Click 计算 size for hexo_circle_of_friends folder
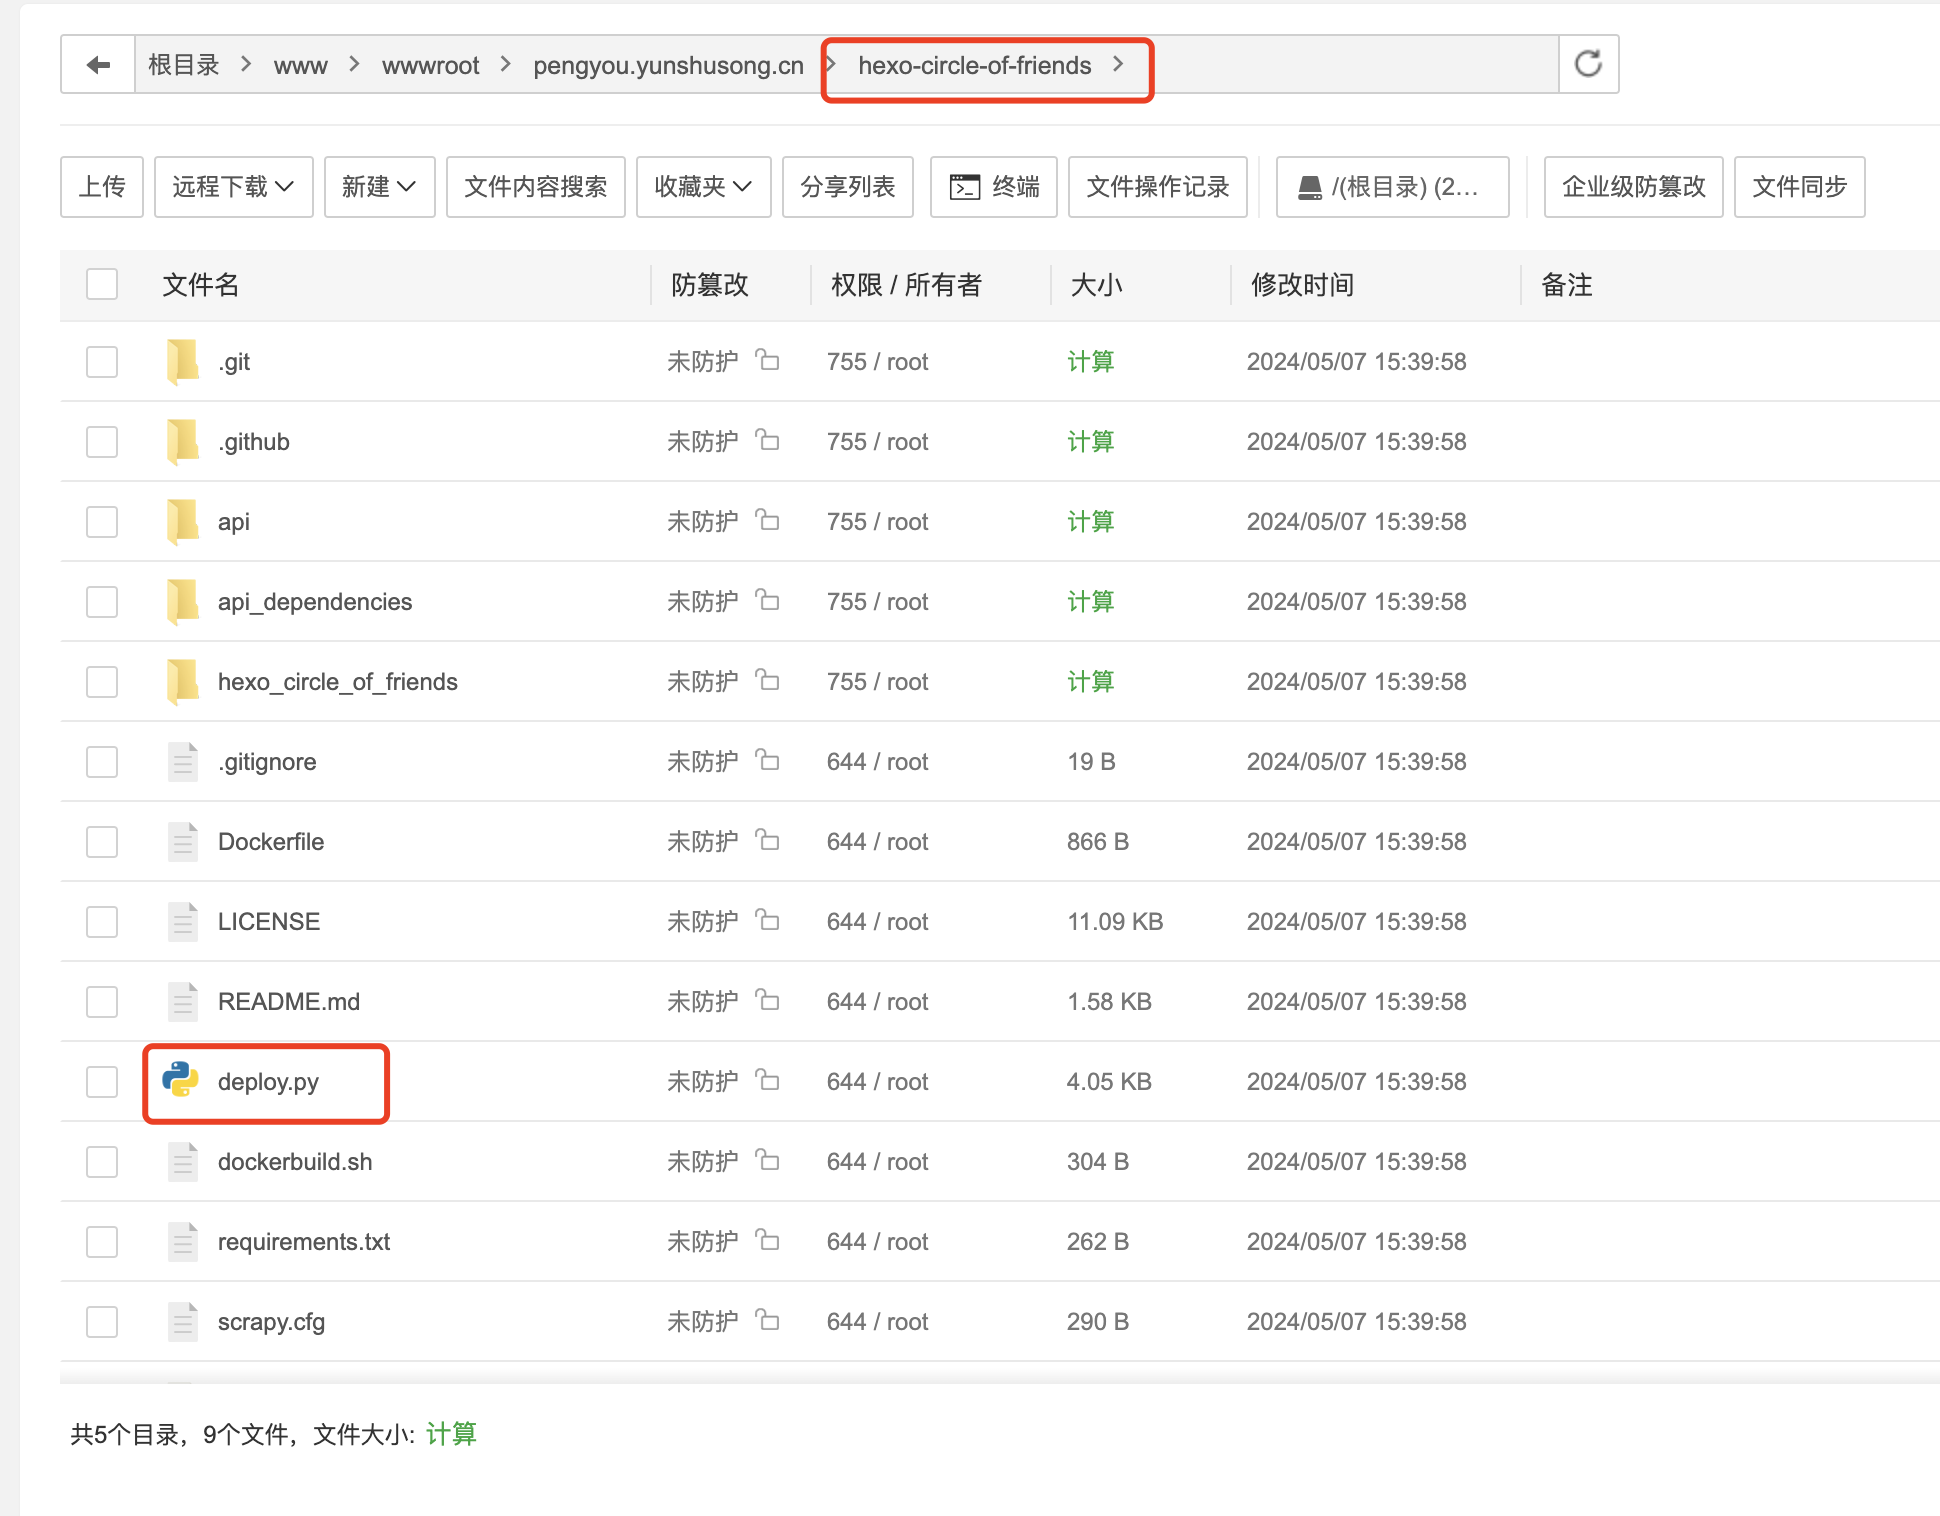Screen dimensions: 1940x1516 click(1090, 681)
